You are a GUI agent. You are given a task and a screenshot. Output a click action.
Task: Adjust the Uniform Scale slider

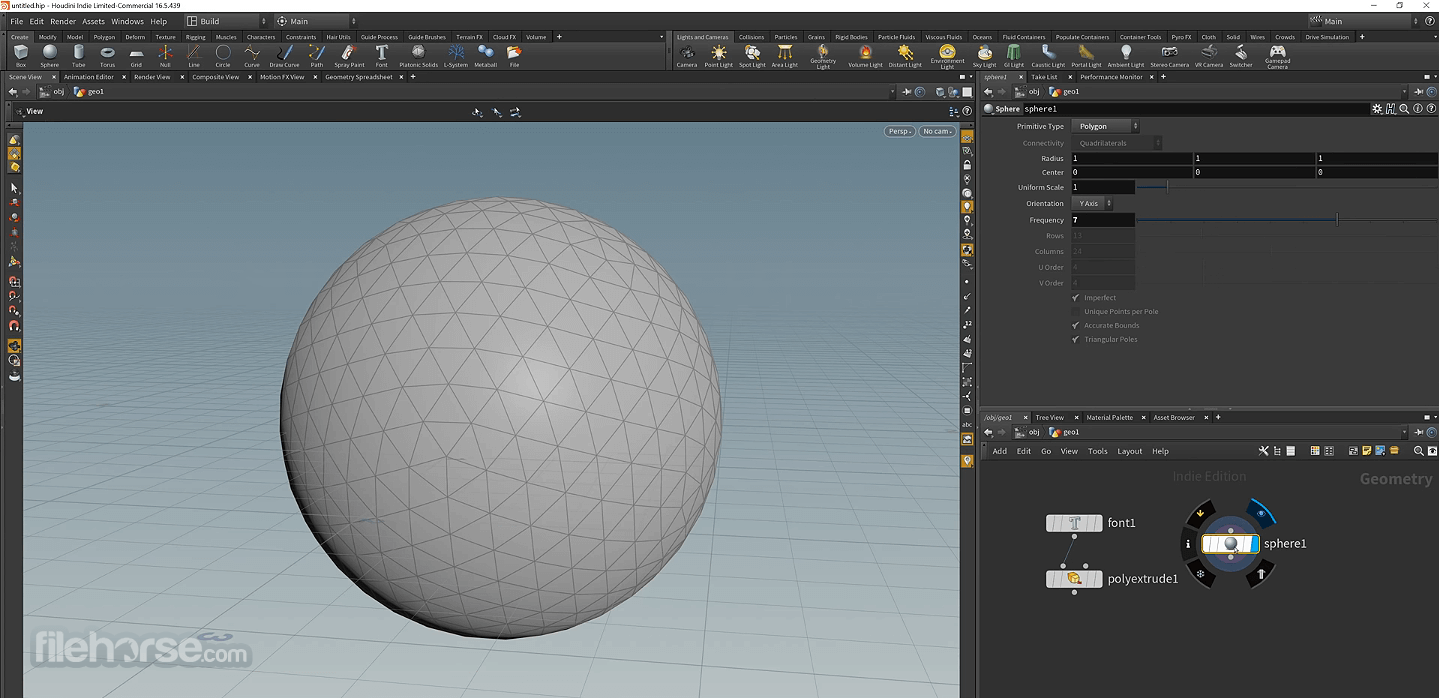1286,187
